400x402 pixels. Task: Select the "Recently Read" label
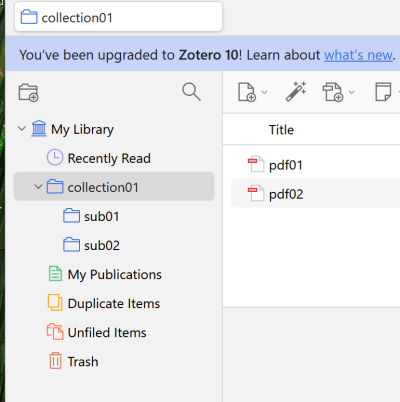pos(109,158)
